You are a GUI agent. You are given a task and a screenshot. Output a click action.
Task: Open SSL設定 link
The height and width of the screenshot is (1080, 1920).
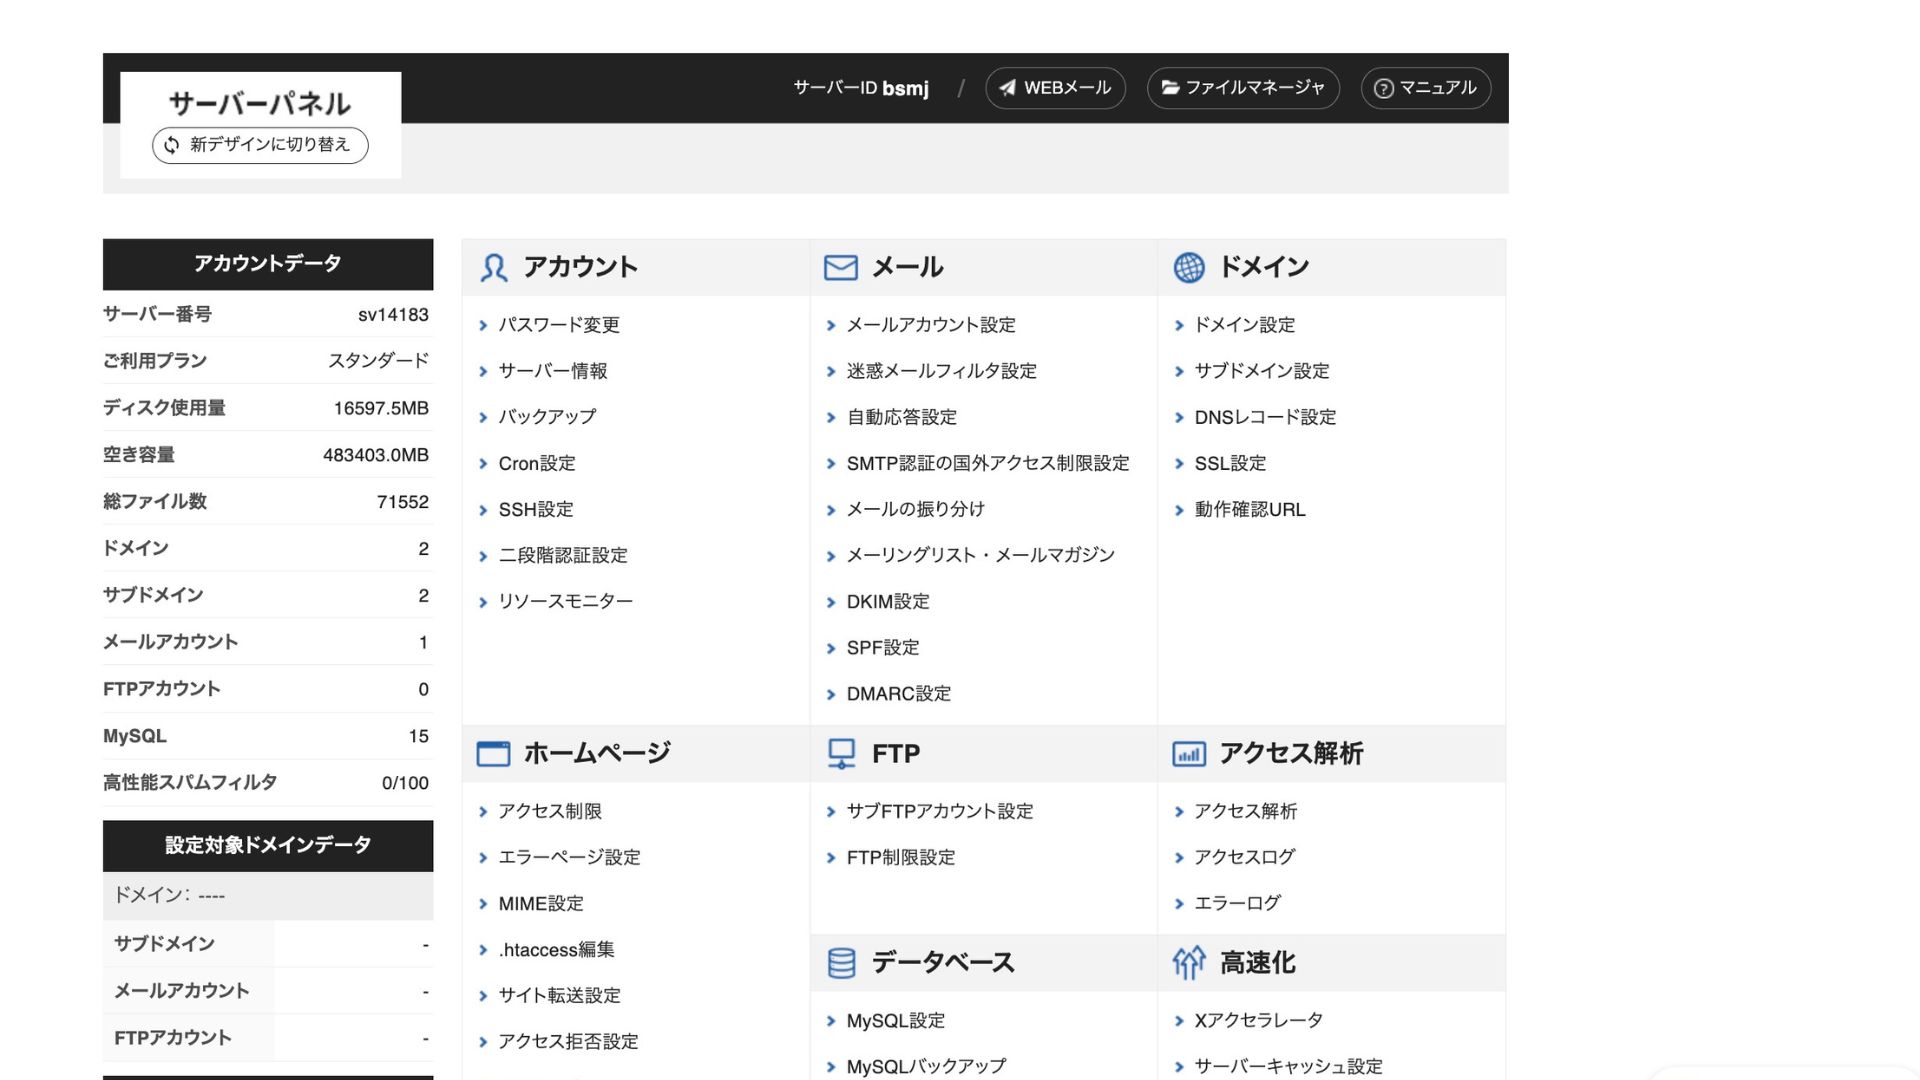pyautogui.click(x=1230, y=463)
